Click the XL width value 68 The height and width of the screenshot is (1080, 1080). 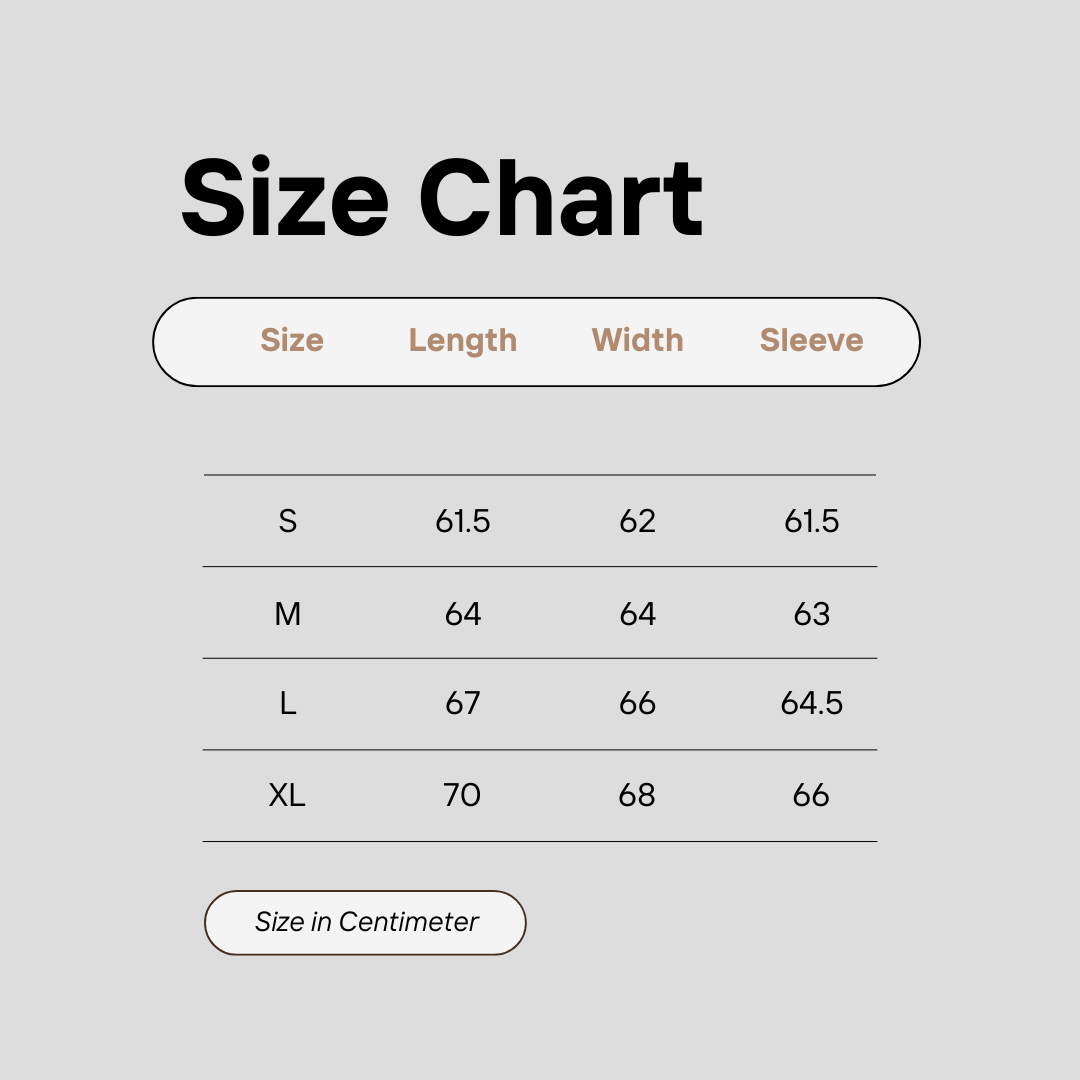click(637, 796)
